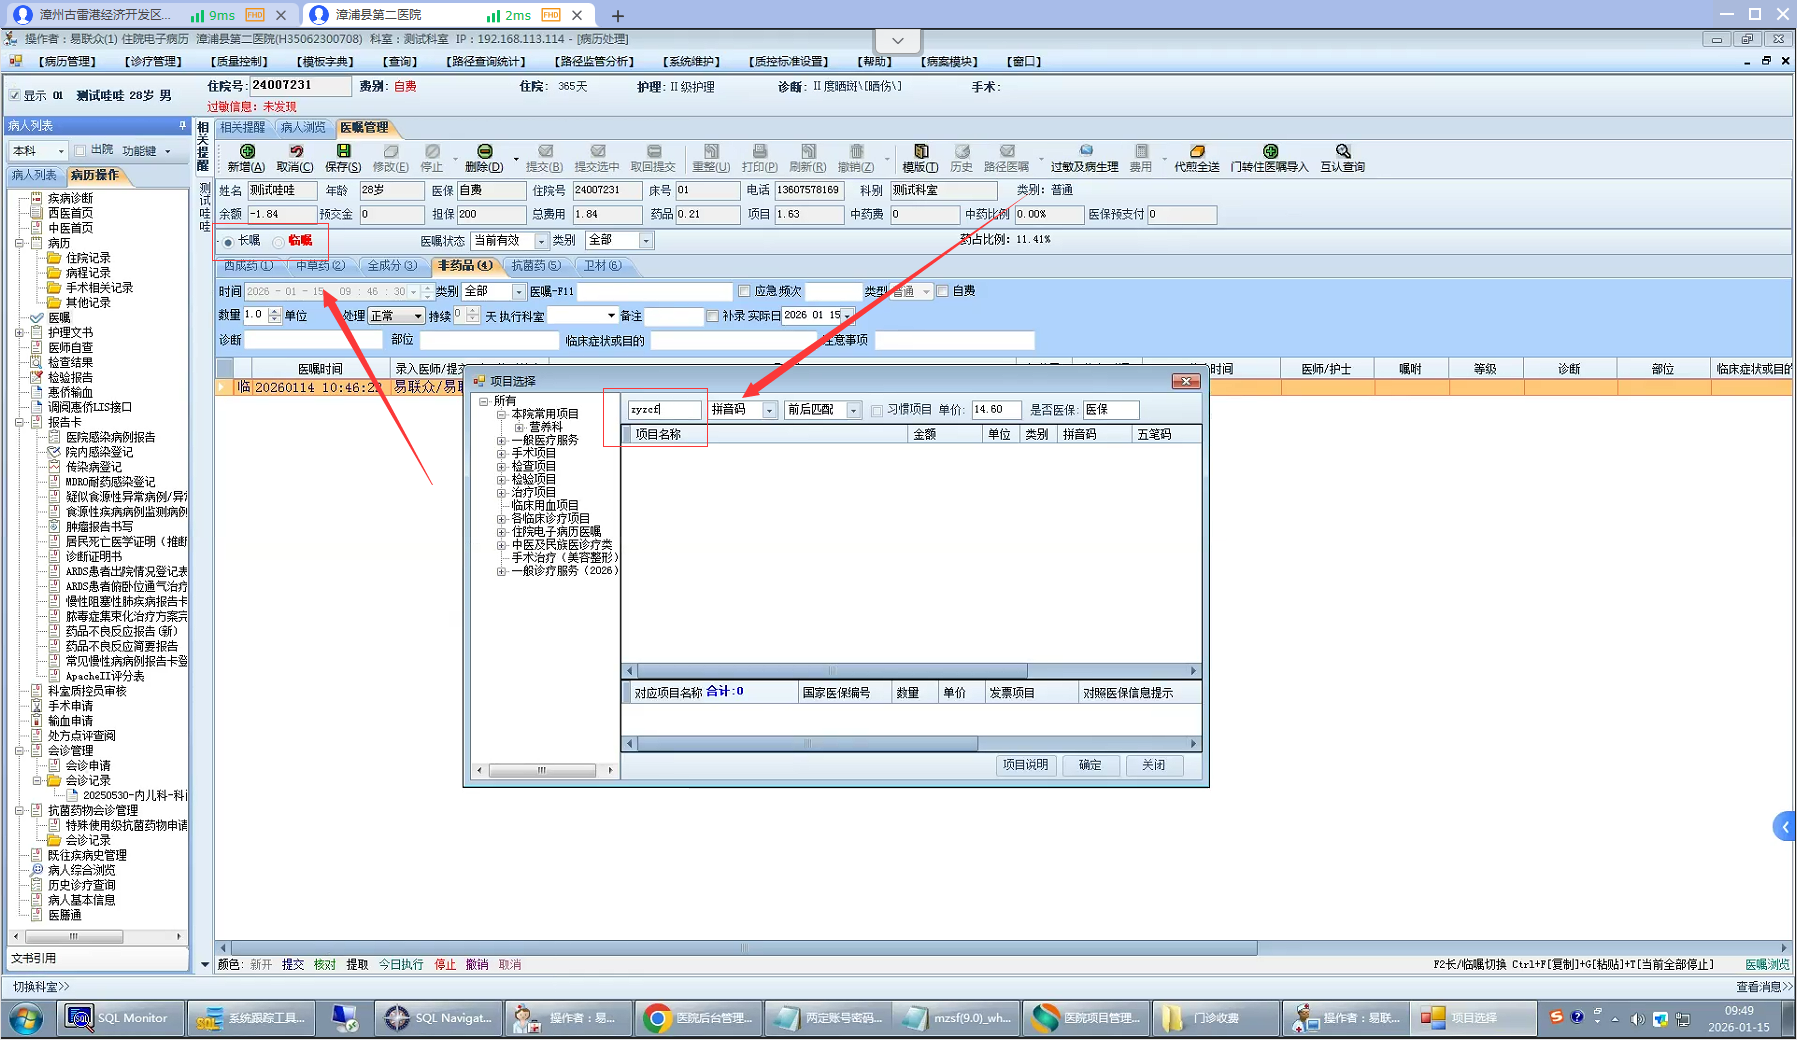Expand the 检查项目 tree node
The width and height of the screenshot is (1797, 1040).
501,466
